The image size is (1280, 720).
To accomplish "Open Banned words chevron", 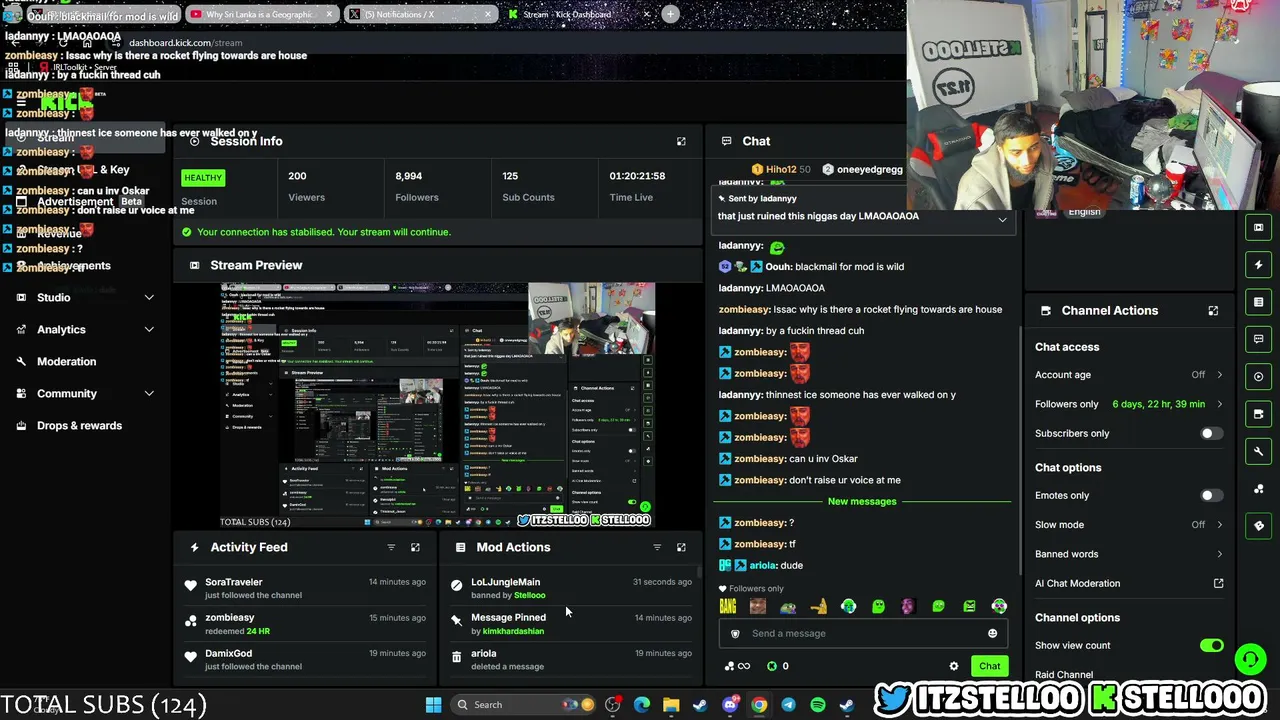I will (1219, 554).
